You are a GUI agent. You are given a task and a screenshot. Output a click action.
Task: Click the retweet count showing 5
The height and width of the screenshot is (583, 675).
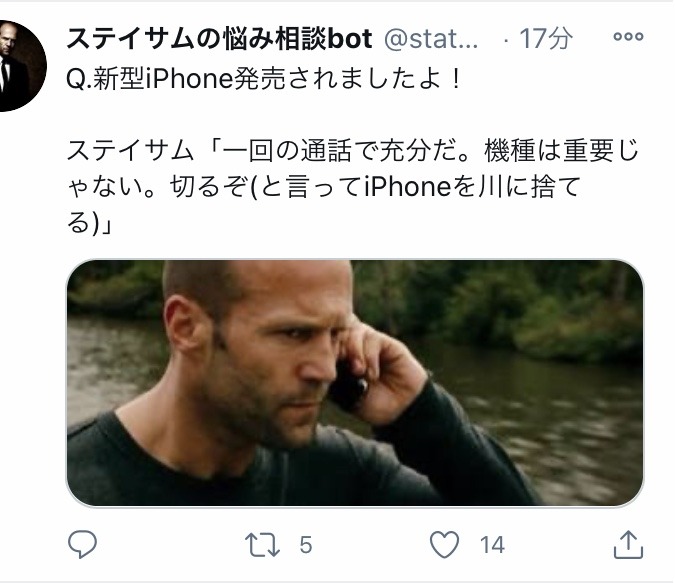point(306,545)
